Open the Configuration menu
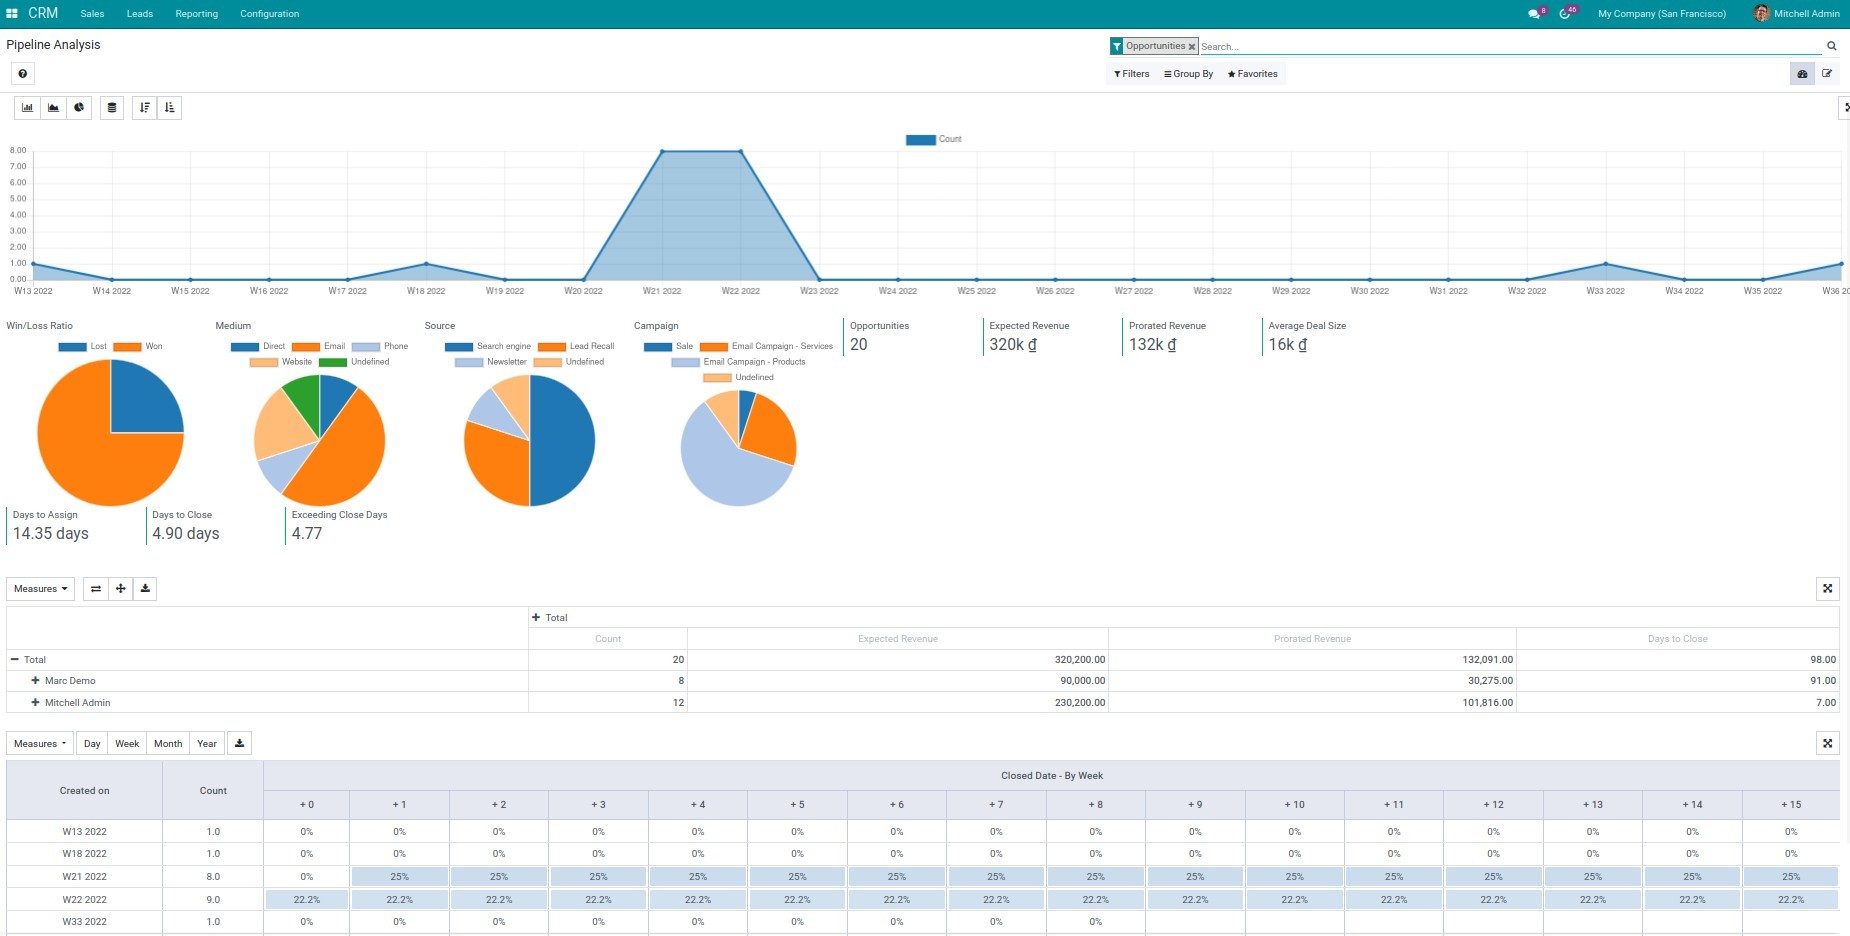Viewport: 1850px width, 936px height. click(269, 13)
